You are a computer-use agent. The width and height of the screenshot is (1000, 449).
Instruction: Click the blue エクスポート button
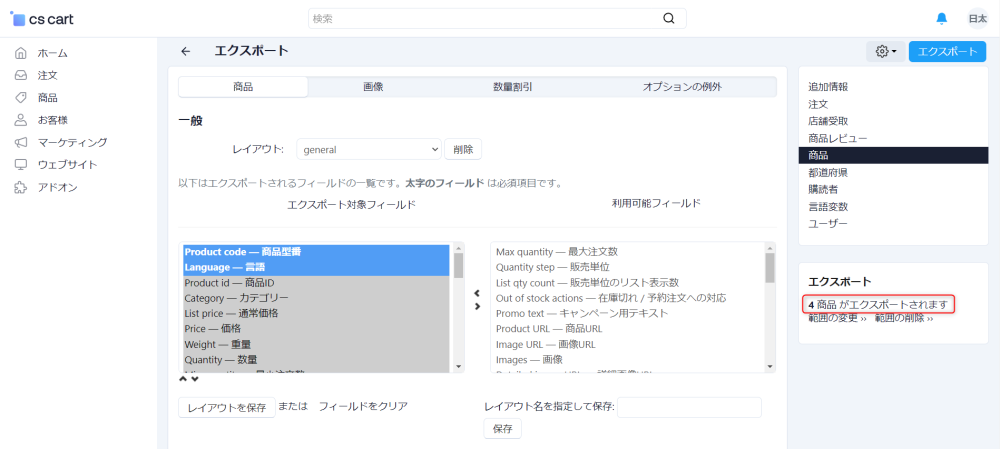[x=947, y=52]
